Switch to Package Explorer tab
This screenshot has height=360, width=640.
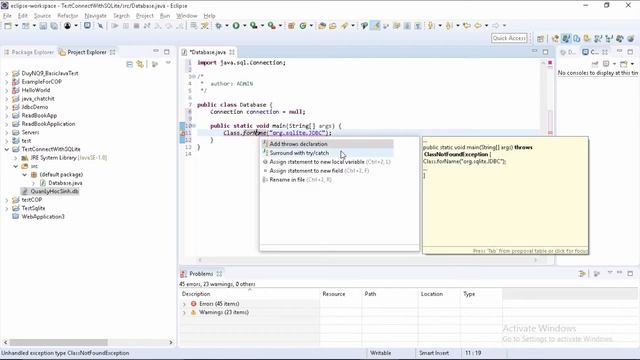point(29,52)
